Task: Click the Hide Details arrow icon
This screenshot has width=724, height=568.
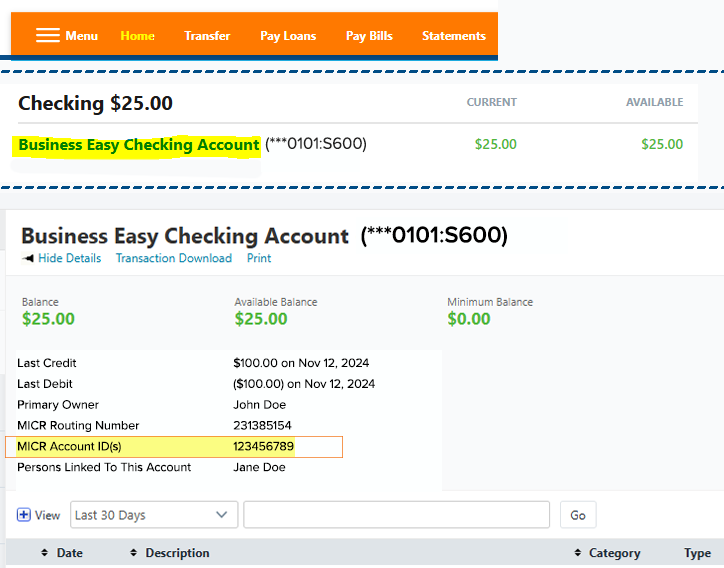Action: point(28,258)
